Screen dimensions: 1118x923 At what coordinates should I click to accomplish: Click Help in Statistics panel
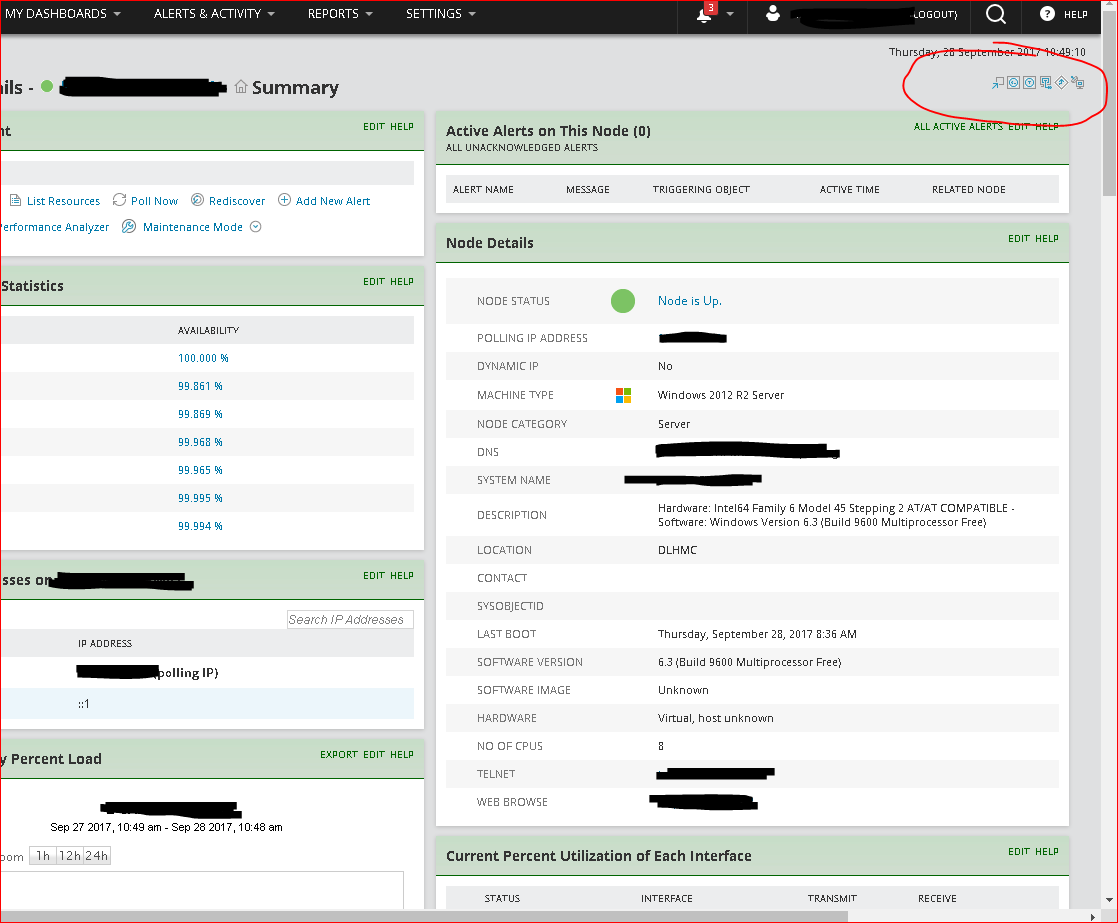pyautogui.click(x=401, y=282)
